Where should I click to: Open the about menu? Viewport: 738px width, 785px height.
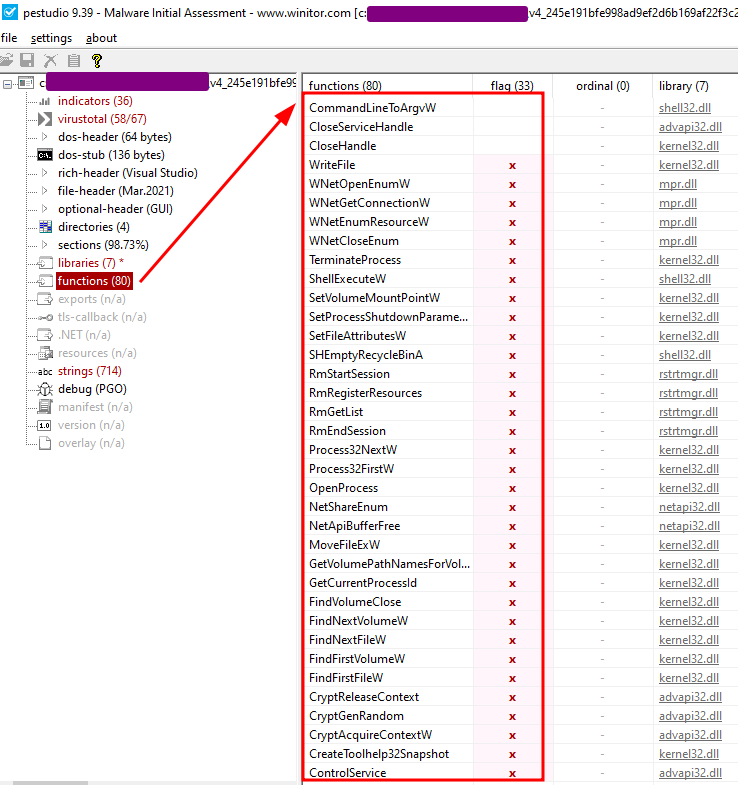(101, 38)
